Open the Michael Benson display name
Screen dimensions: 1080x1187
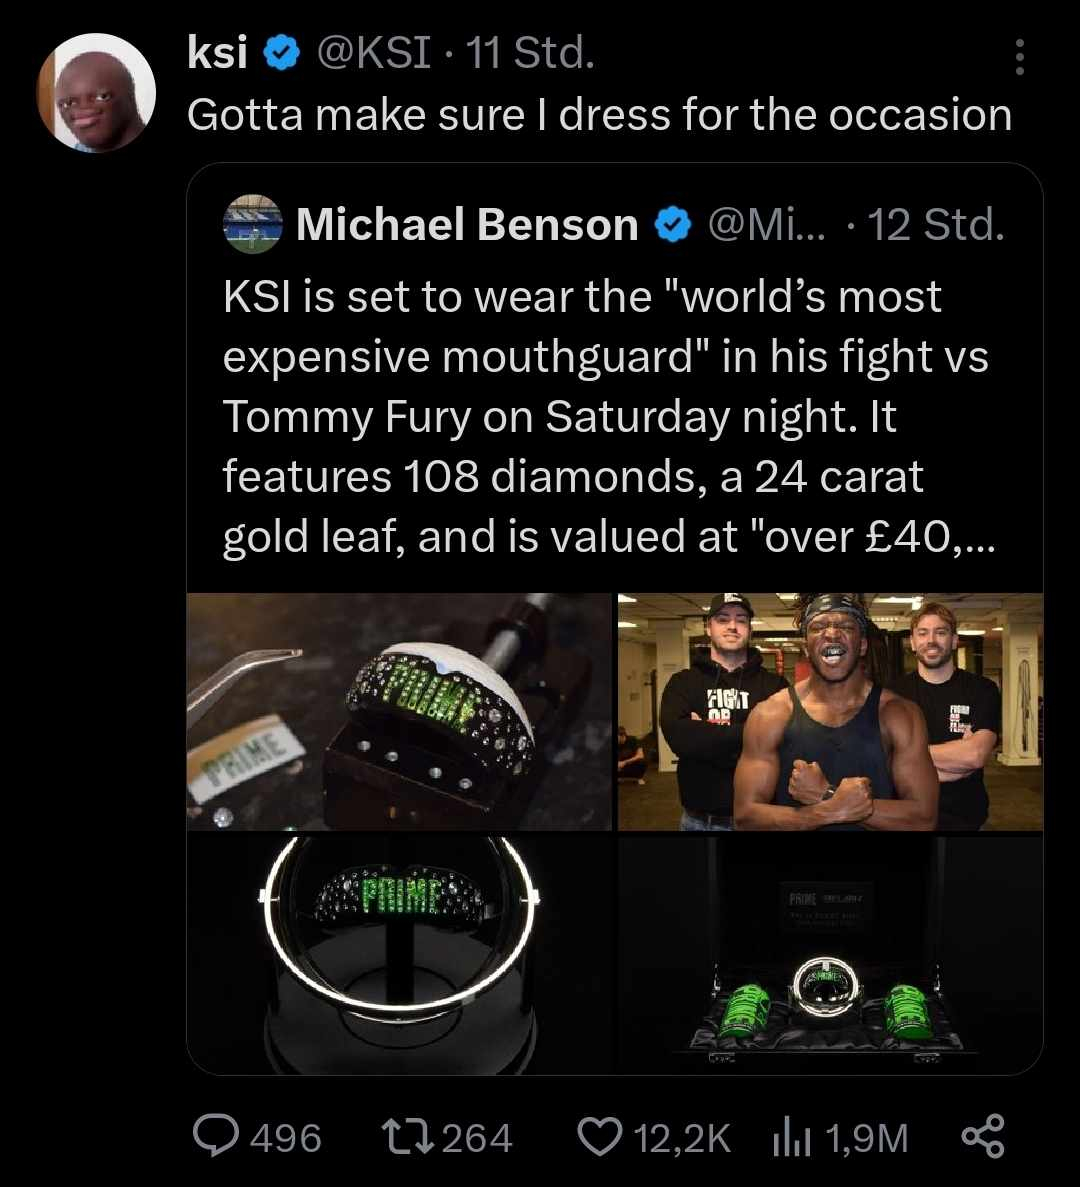(467, 225)
